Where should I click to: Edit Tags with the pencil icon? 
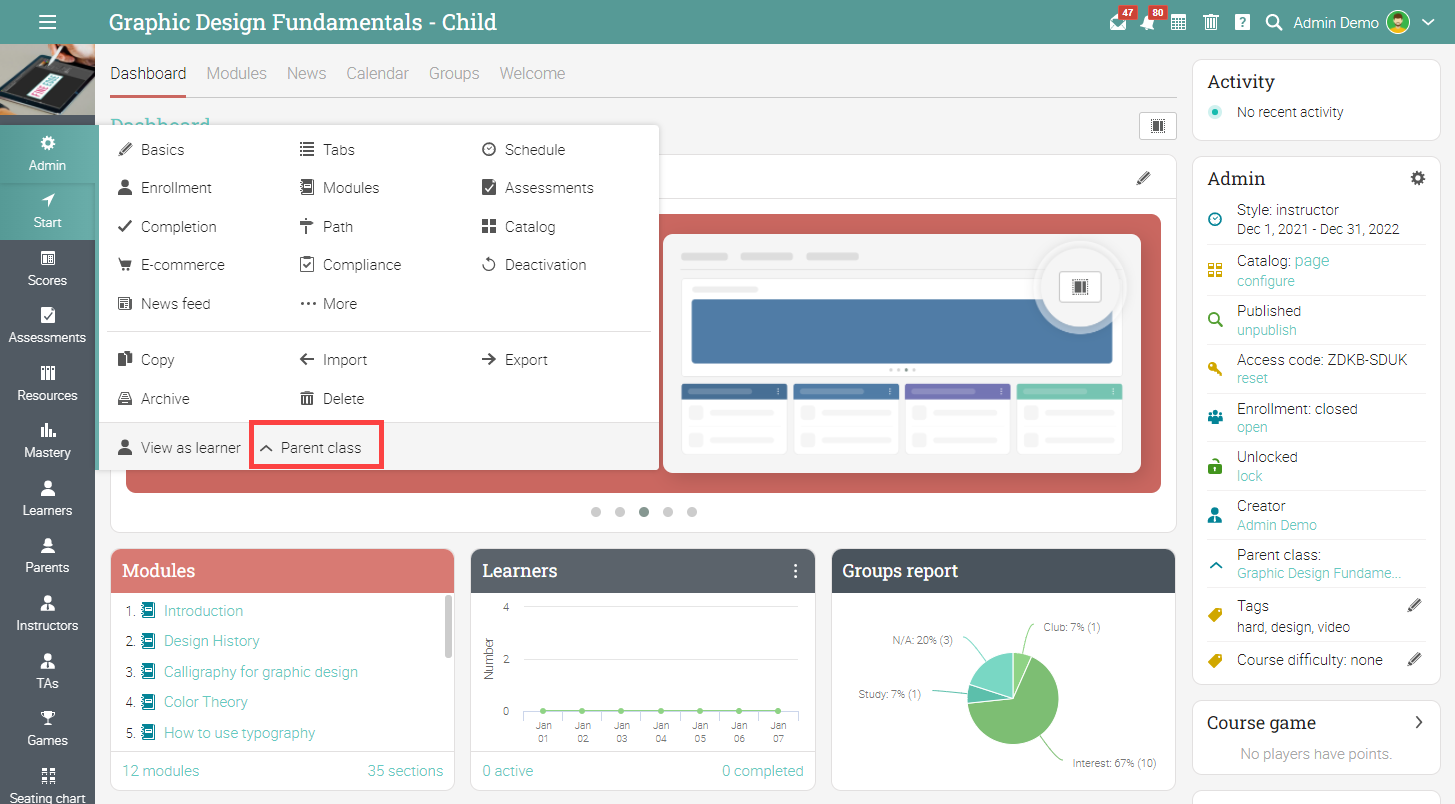coord(1414,605)
